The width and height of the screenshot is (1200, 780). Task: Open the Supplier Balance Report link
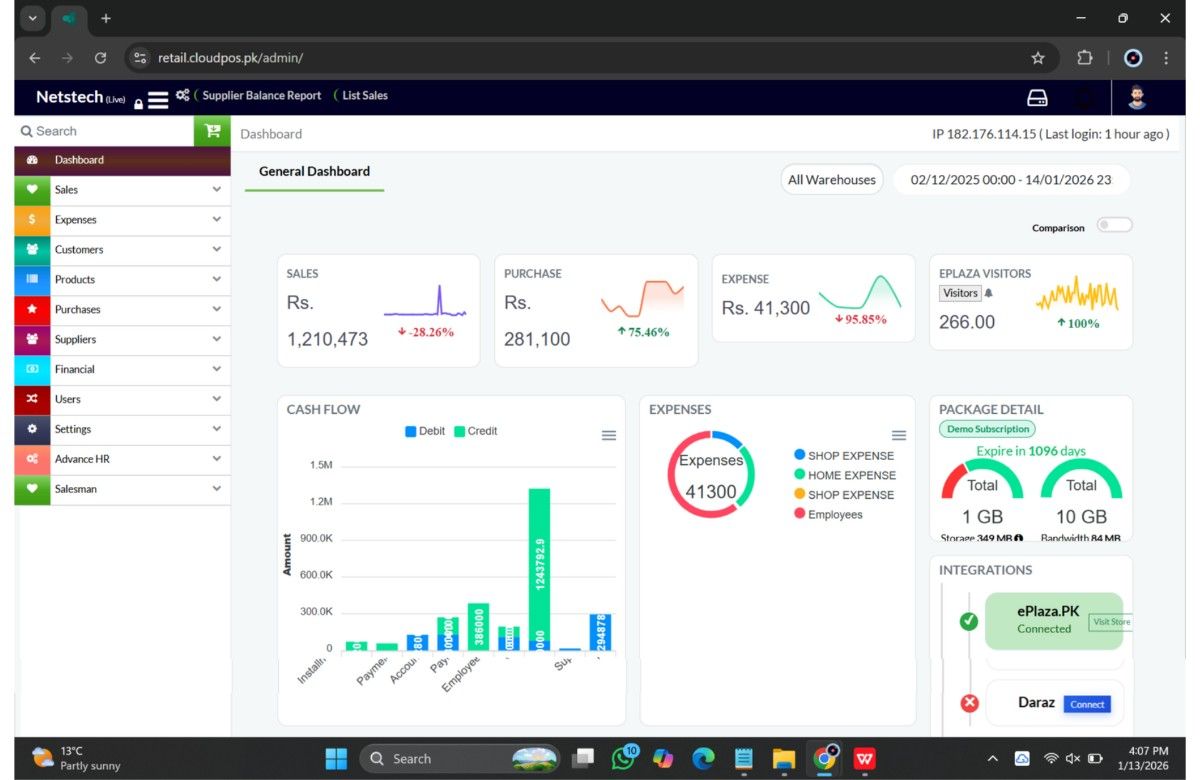tap(262, 95)
